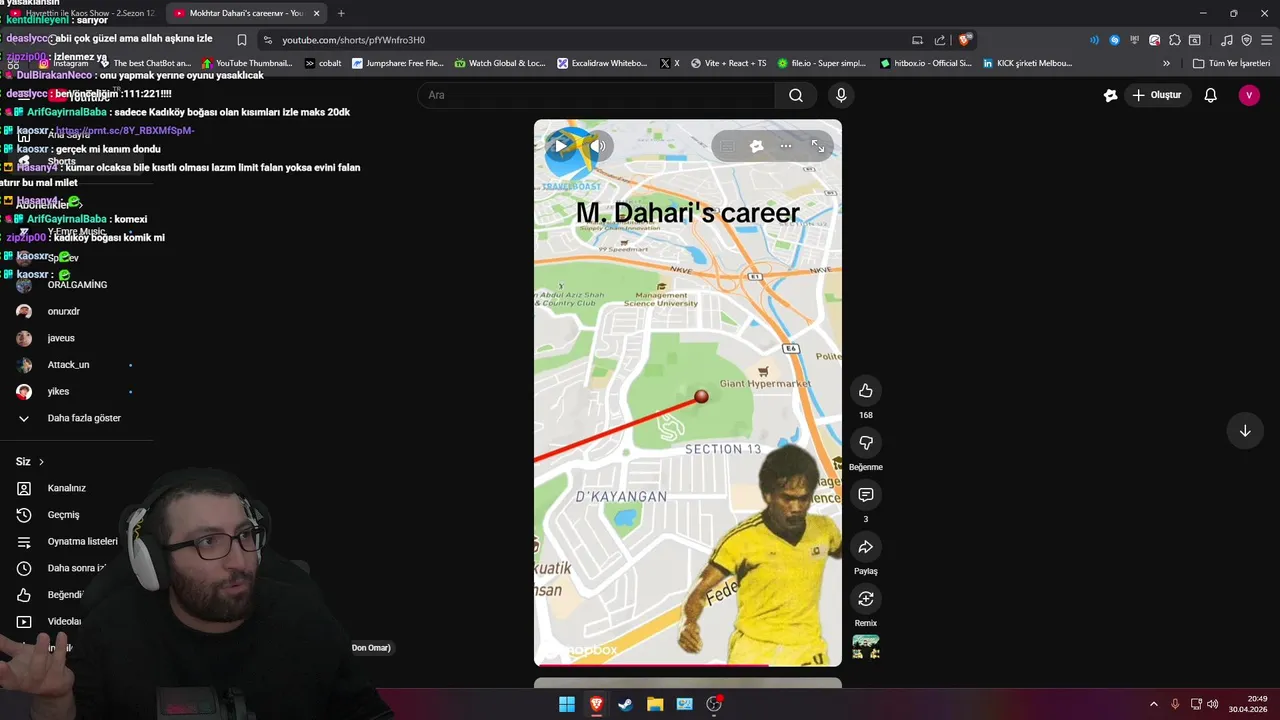
Task: Open the Shazam extension icon
Action: 1115,40
